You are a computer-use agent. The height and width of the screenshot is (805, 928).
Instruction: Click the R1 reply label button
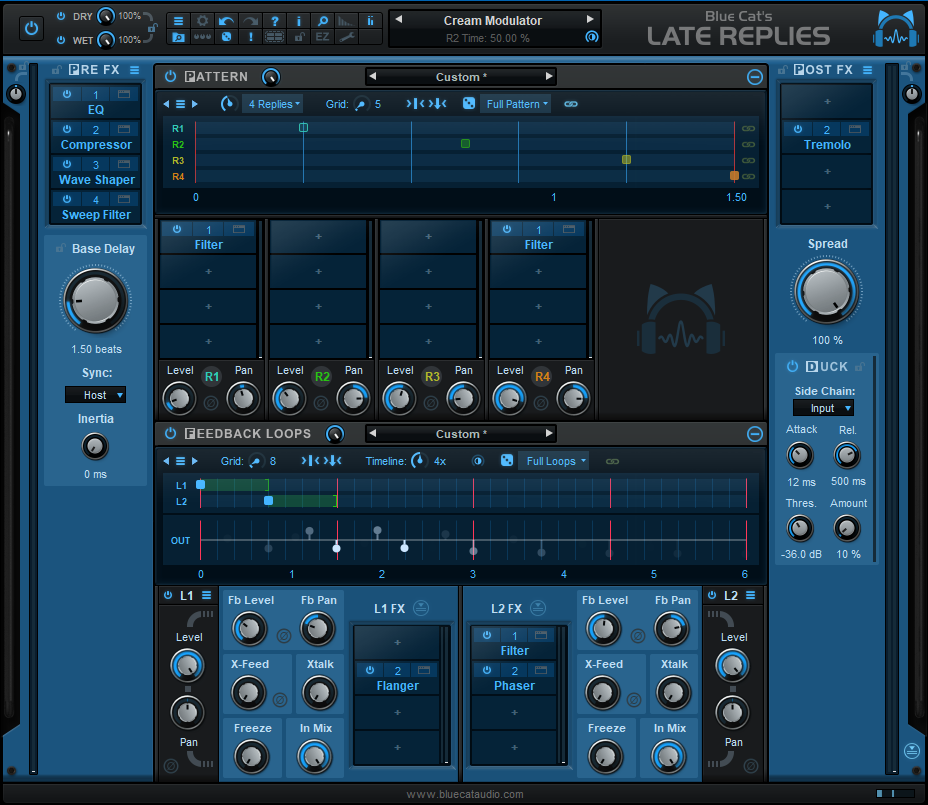coord(212,376)
